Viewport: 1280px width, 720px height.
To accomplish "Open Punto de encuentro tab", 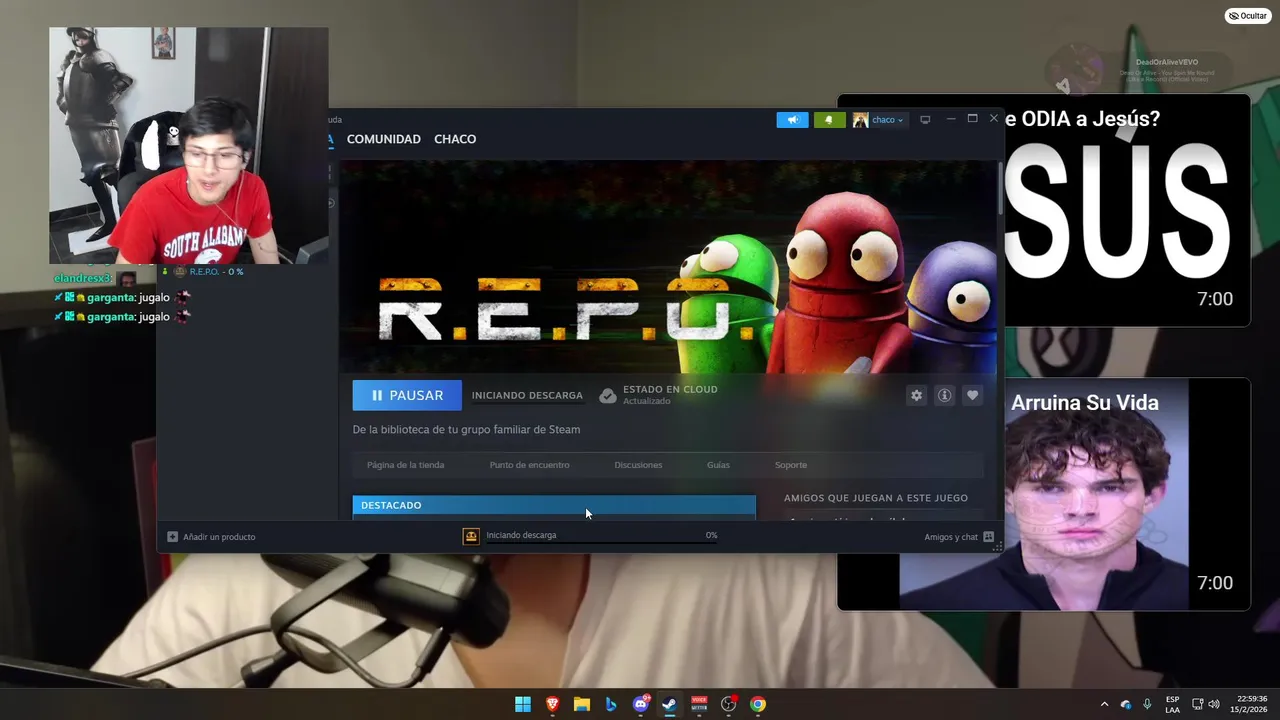I will (x=529, y=465).
